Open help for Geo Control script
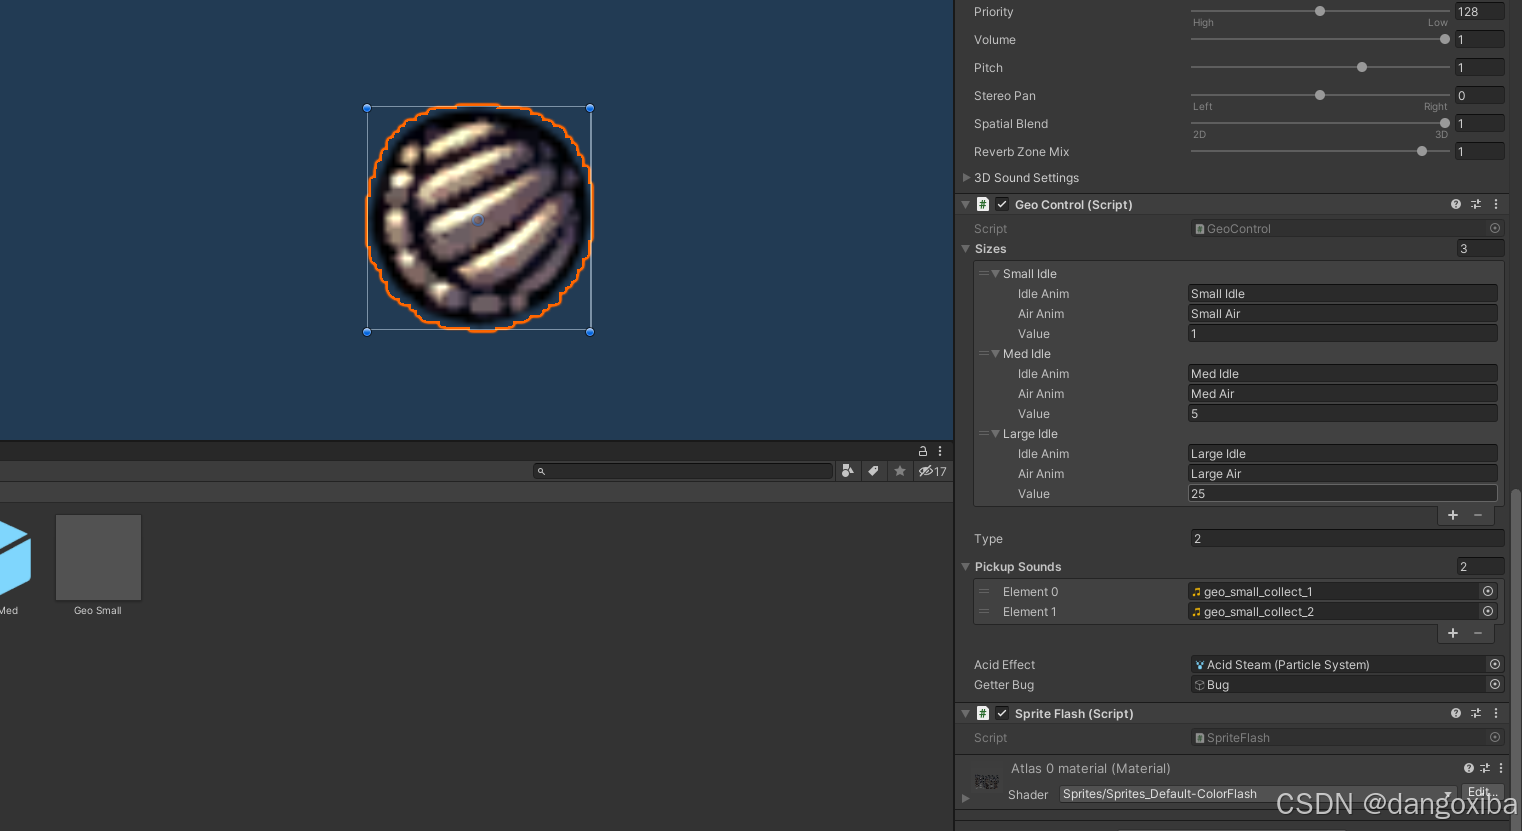 [1456, 204]
